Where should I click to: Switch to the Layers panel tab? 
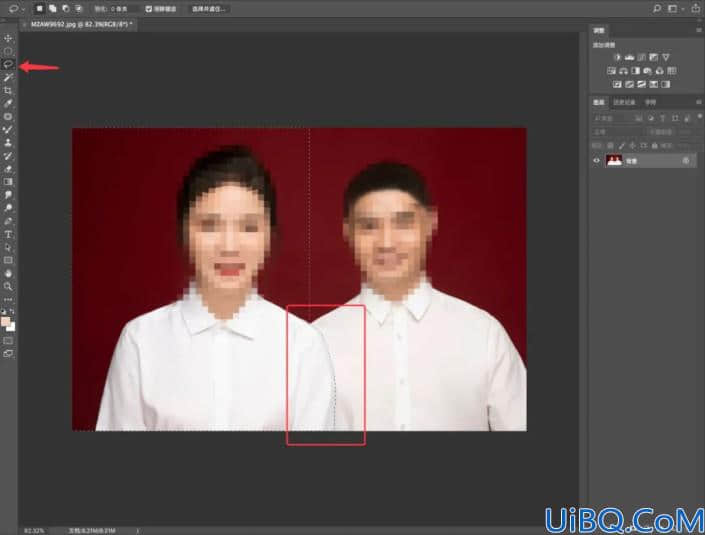pyautogui.click(x=599, y=103)
